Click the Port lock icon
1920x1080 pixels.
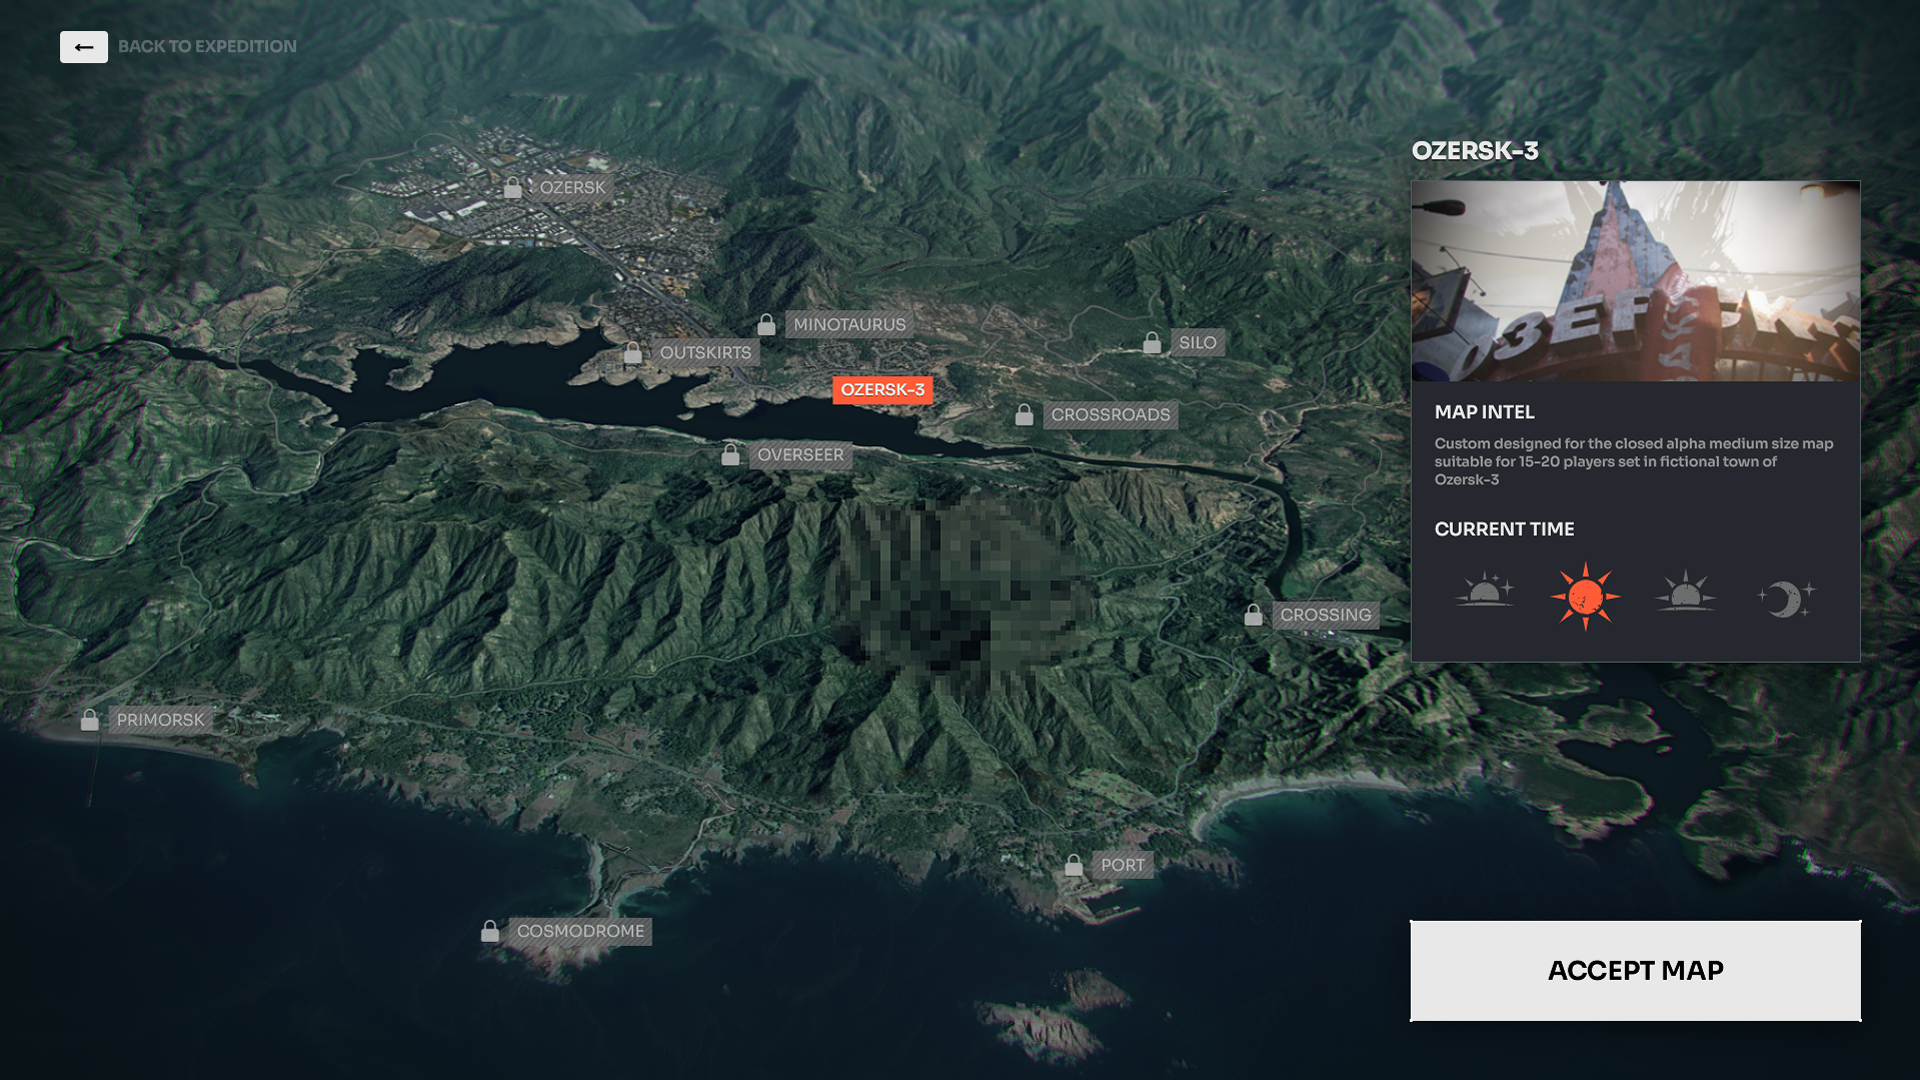coord(1074,865)
